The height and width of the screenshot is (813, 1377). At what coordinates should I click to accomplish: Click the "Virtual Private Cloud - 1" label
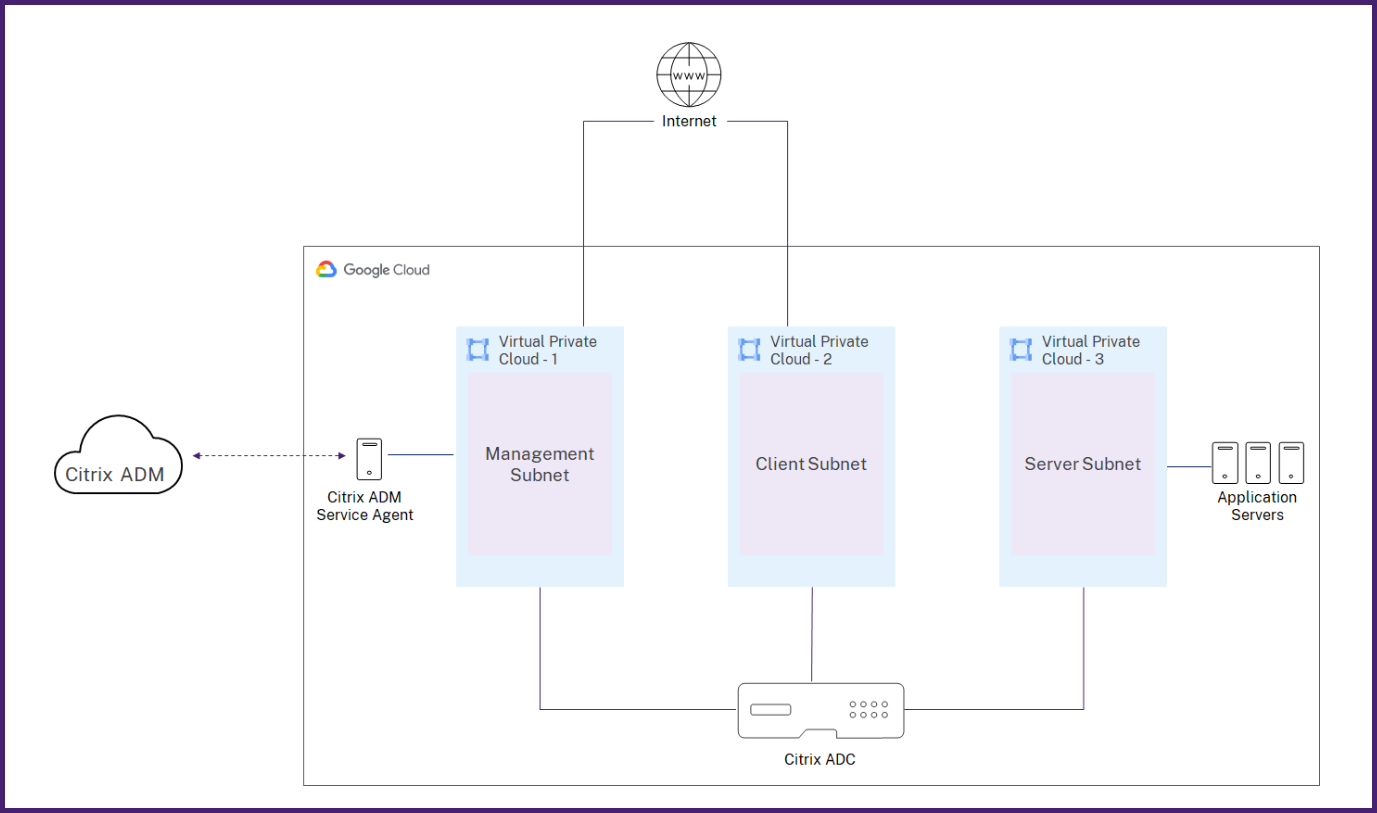[x=548, y=350]
